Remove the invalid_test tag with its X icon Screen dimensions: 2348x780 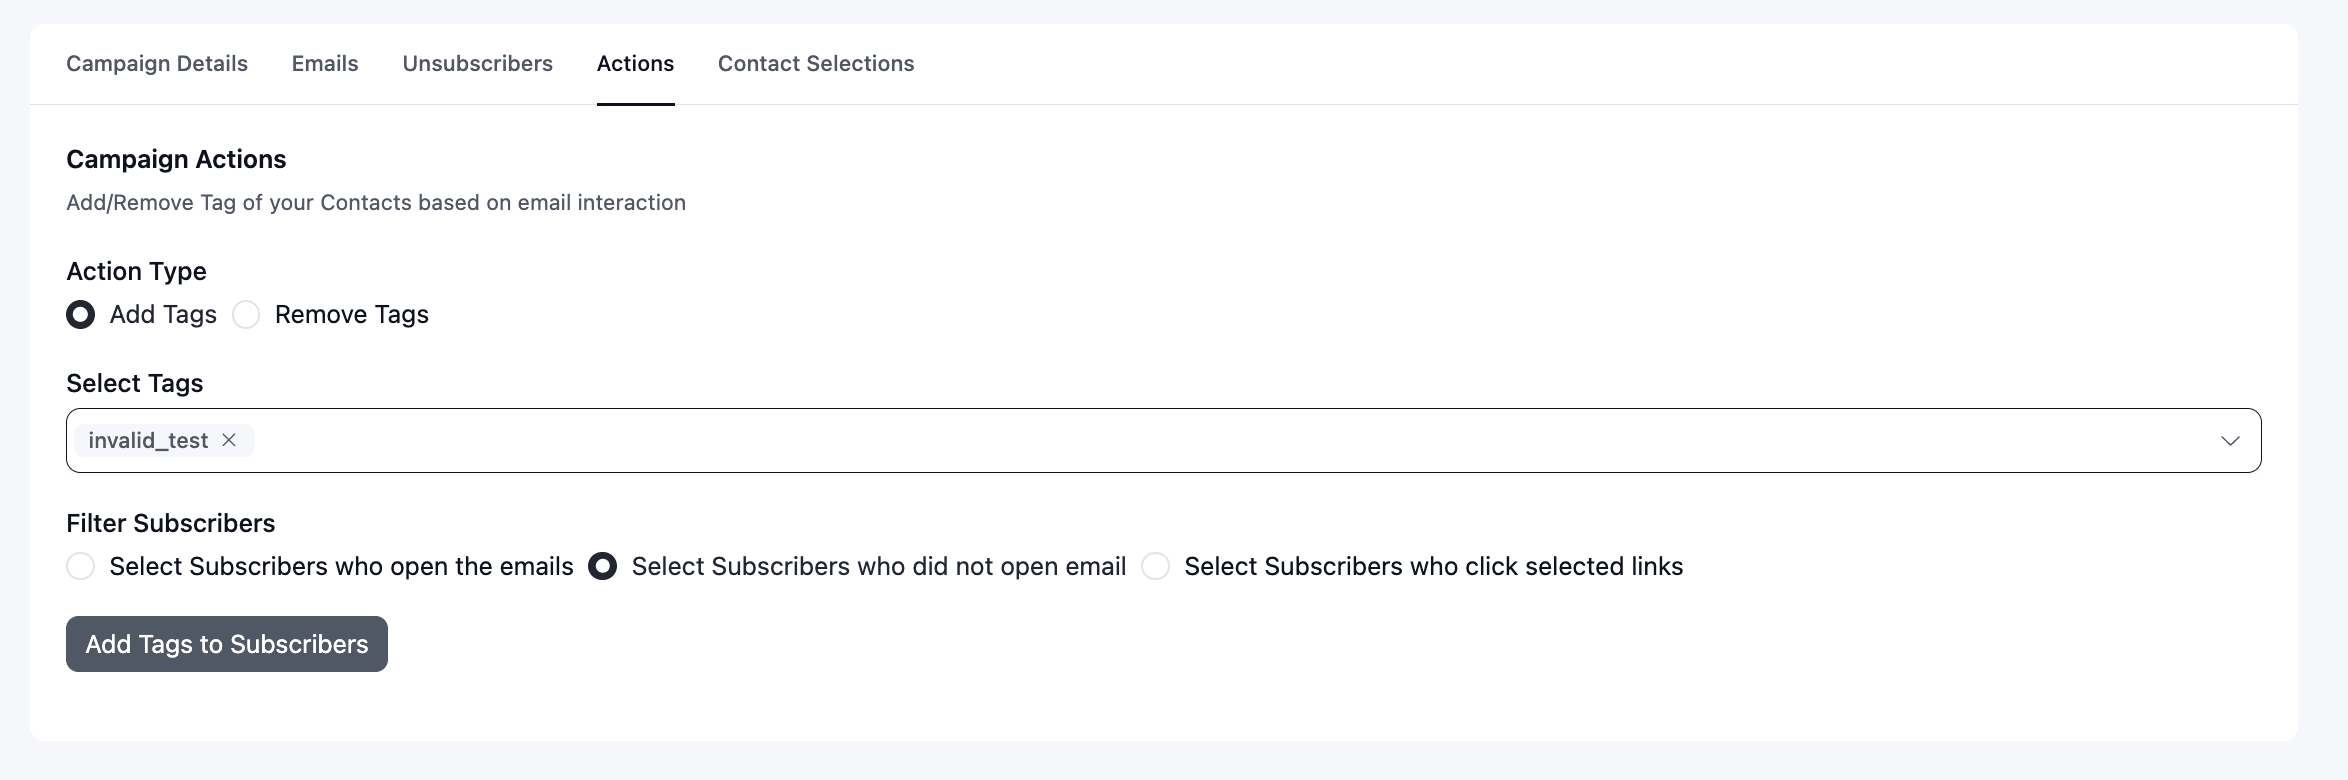click(229, 440)
